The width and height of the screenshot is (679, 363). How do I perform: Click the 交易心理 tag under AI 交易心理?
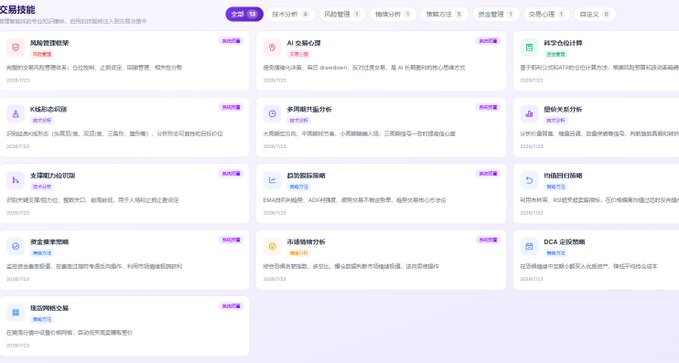click(x=299, y=54)
